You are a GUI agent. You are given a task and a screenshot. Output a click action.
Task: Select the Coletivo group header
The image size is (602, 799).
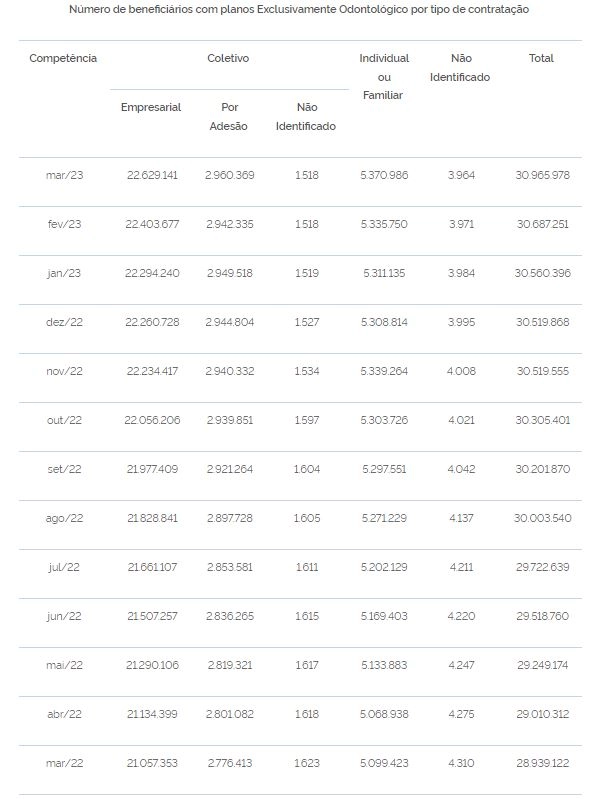228,58
